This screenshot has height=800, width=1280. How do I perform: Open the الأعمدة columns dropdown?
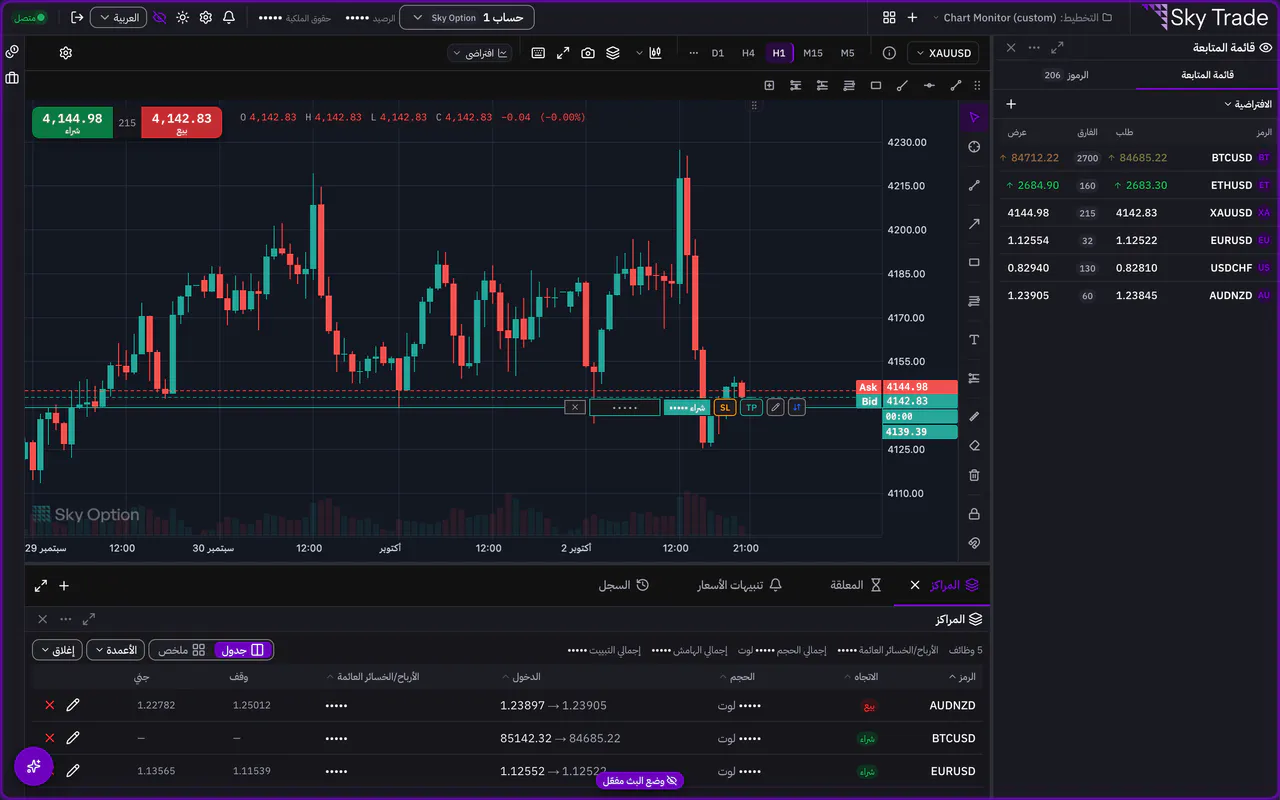coord(115,650)
